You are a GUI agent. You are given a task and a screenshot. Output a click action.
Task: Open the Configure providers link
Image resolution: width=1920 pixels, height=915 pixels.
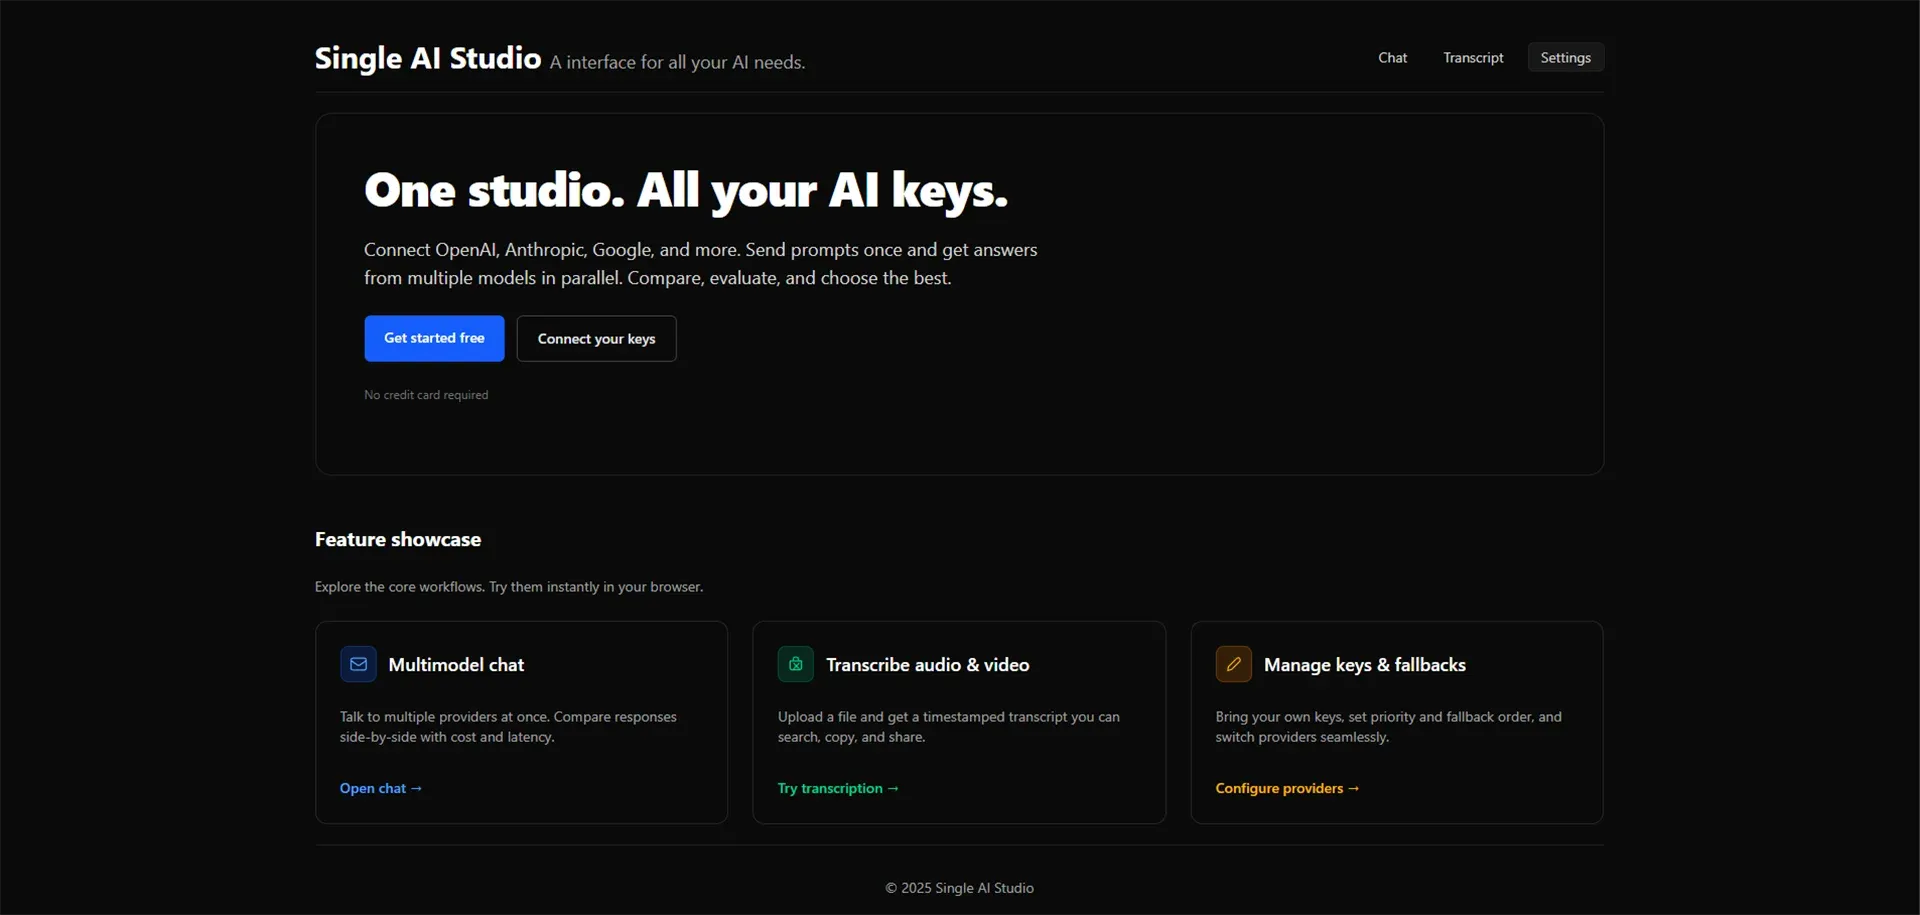click(x=1286, y=788)
